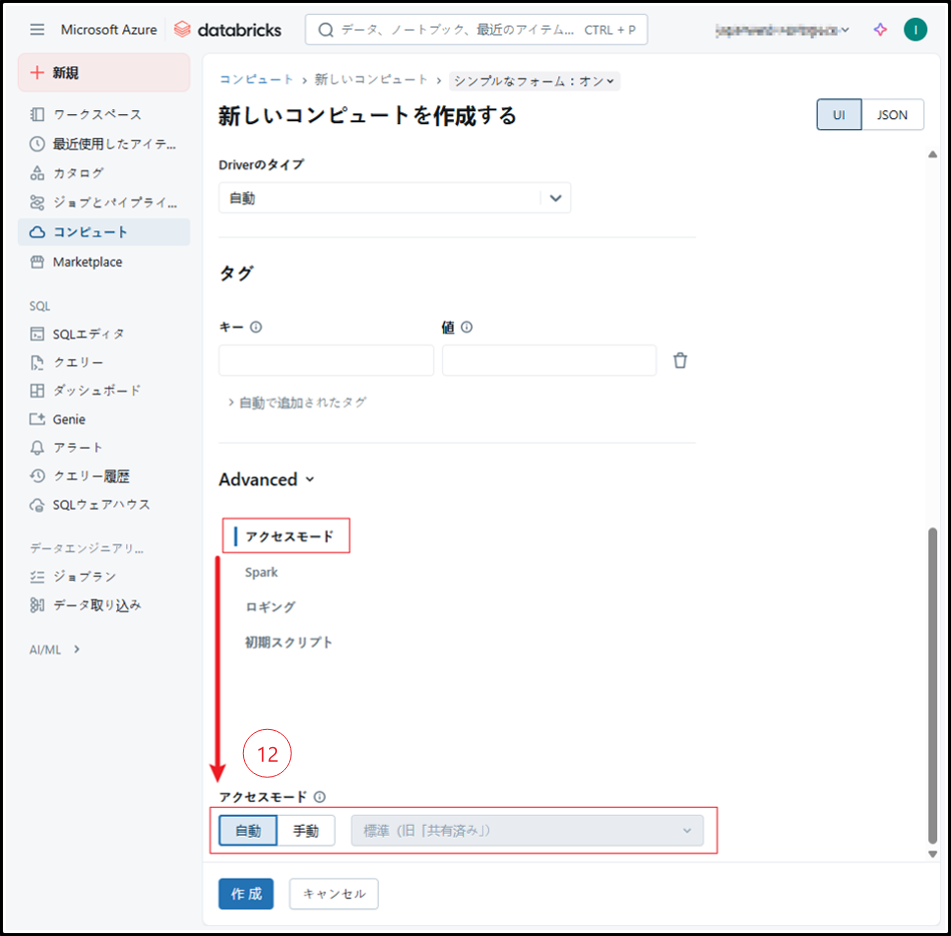
Task: Click the コンピュート cloud icon
Action: tap(37, 232)
